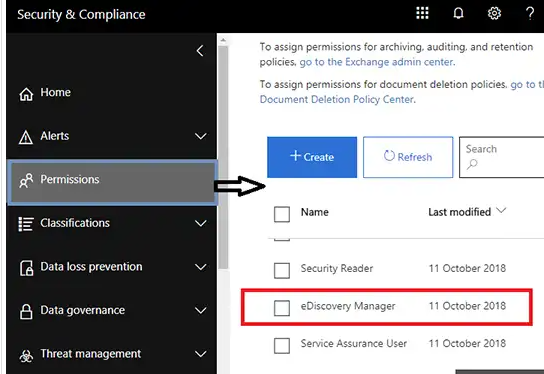This screenshot has height=374, width=544.
Task: Select Permissions in sidebar
Action: (112, 182)
